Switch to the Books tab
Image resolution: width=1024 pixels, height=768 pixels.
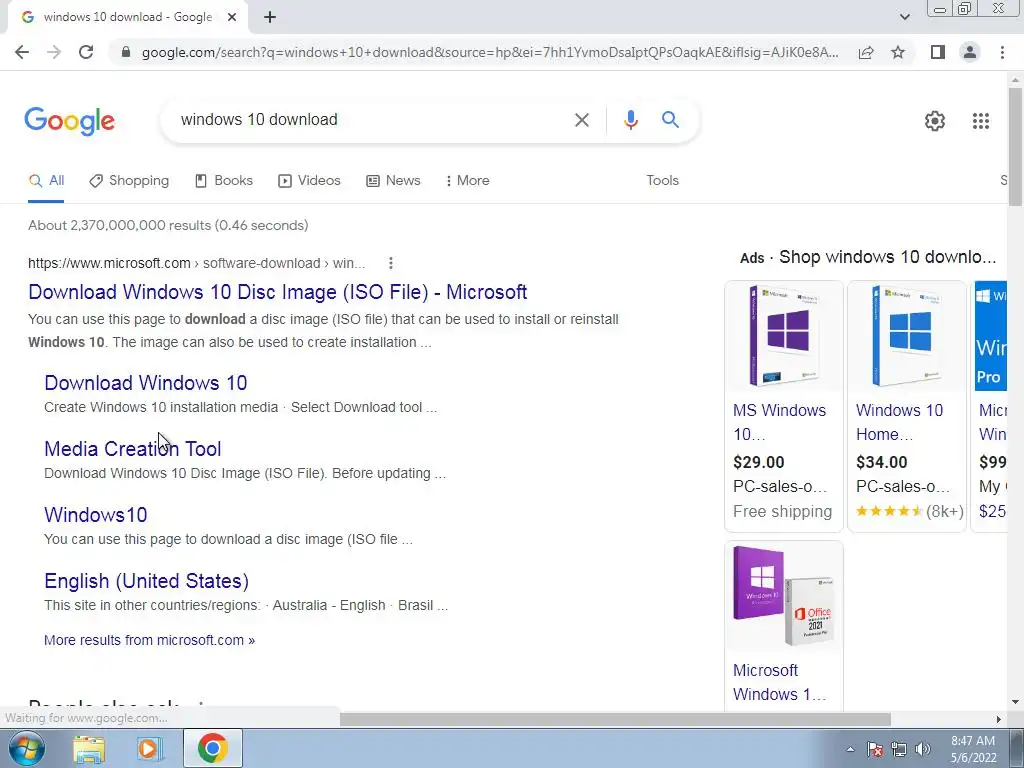click(224, 181)
